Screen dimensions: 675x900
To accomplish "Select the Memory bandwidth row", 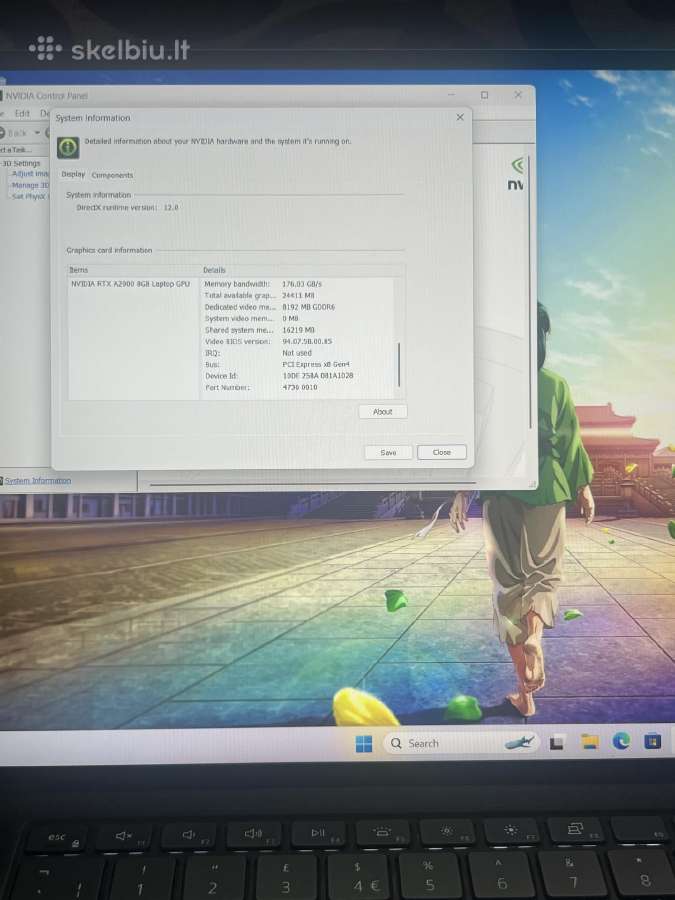I will point(298,284).
